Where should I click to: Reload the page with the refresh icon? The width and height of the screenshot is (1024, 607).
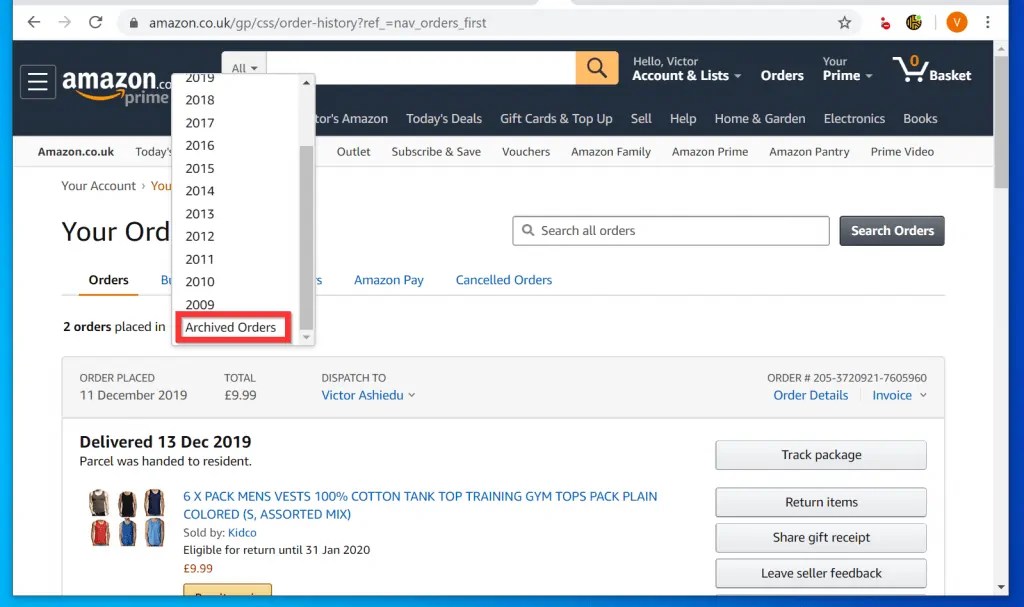(95, 22)
